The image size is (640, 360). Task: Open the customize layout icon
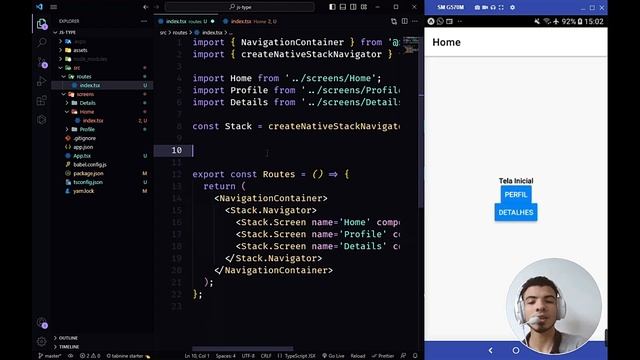pyautogui.click(x=364, y=7)
